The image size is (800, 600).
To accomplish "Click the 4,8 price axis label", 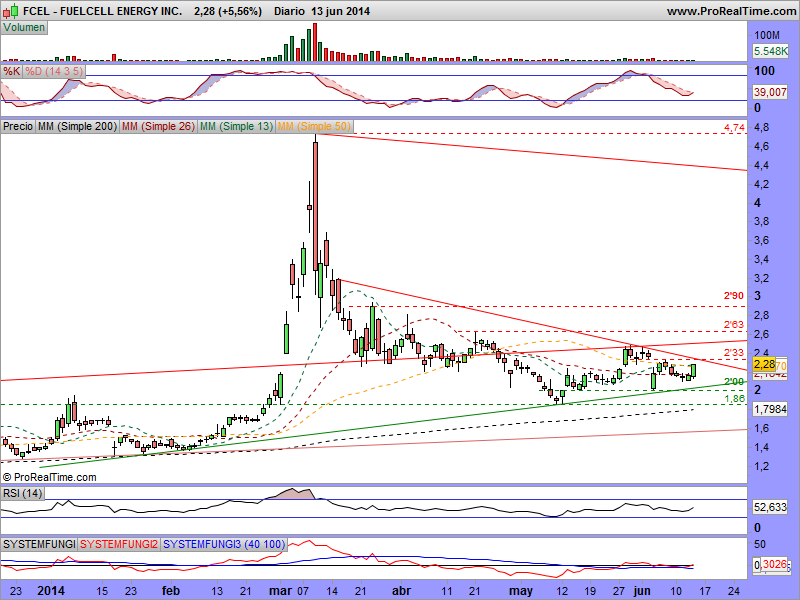I will pos(761,127).
